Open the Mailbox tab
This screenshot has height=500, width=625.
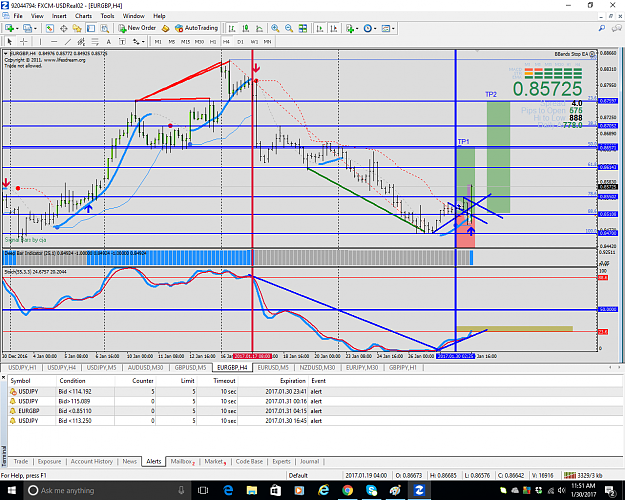click(x=182, y=461)
